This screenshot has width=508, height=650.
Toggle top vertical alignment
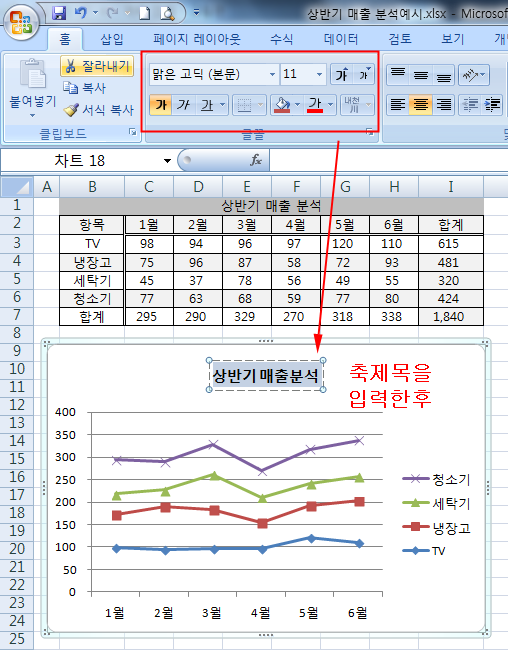click(x=397, y=75)
